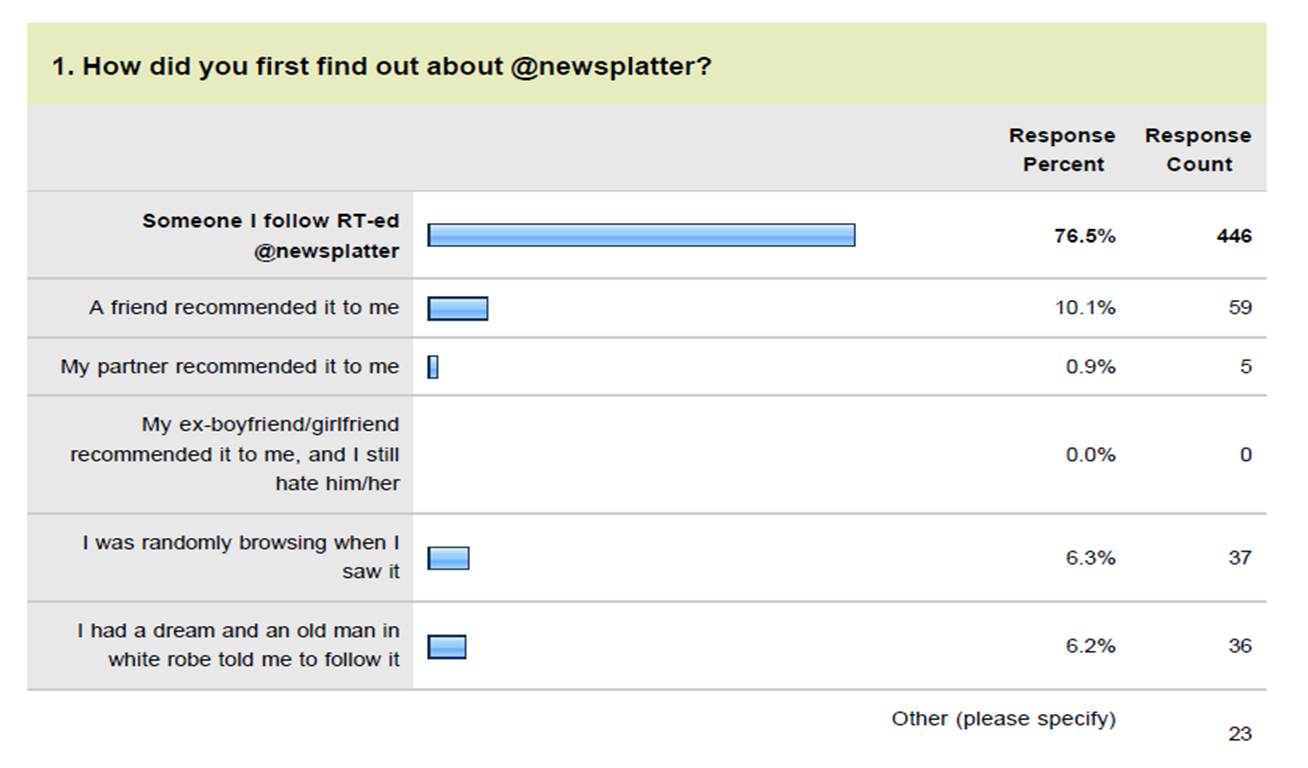Click the Response Count column header

pos(1197,150)
